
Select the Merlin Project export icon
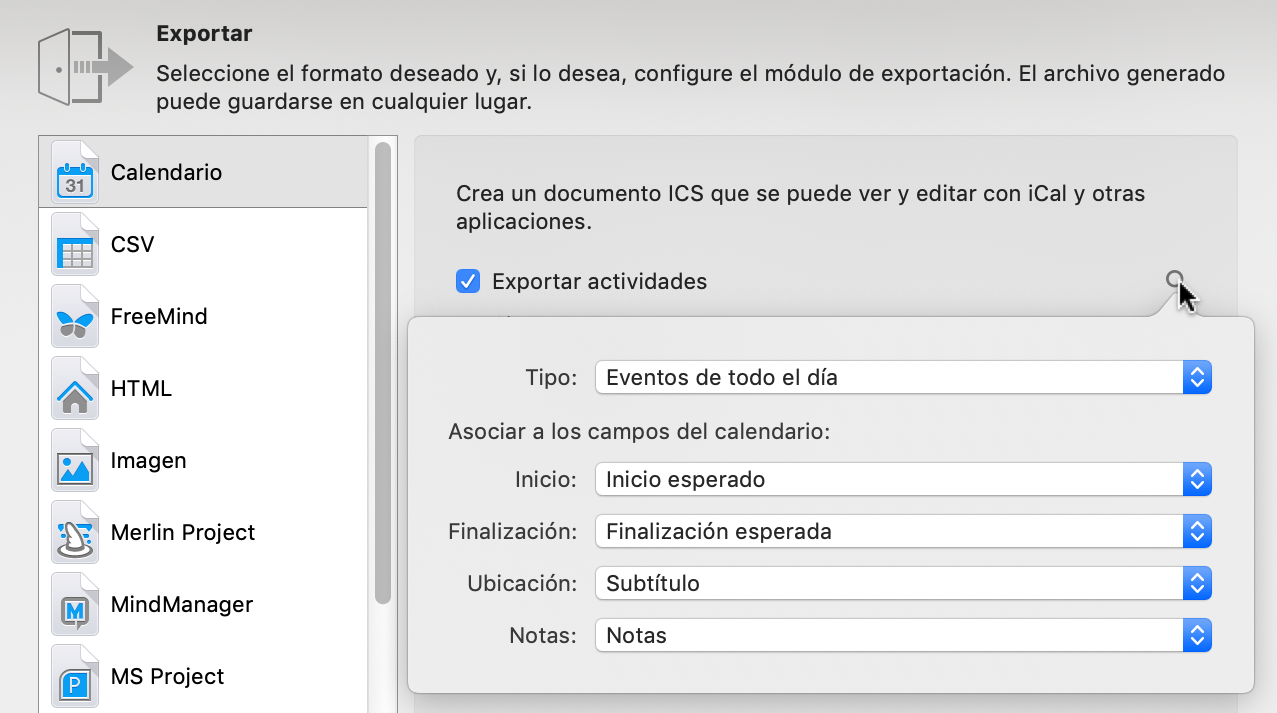coord(75,532)
